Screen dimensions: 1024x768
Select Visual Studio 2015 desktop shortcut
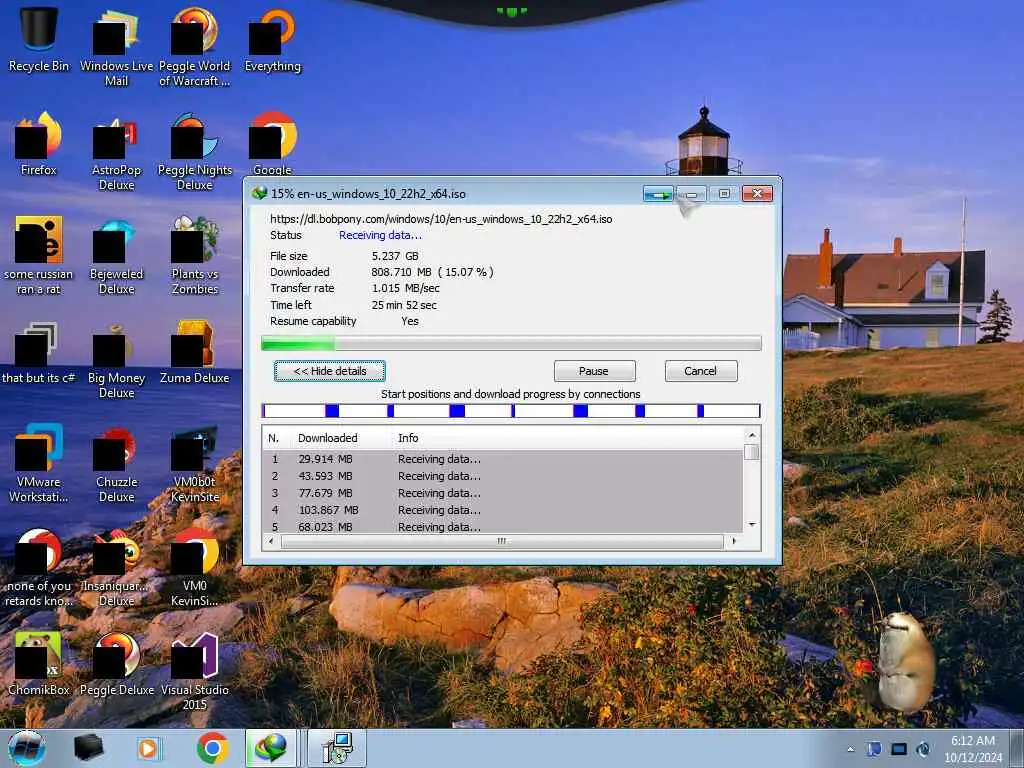[x=195, y=671]
